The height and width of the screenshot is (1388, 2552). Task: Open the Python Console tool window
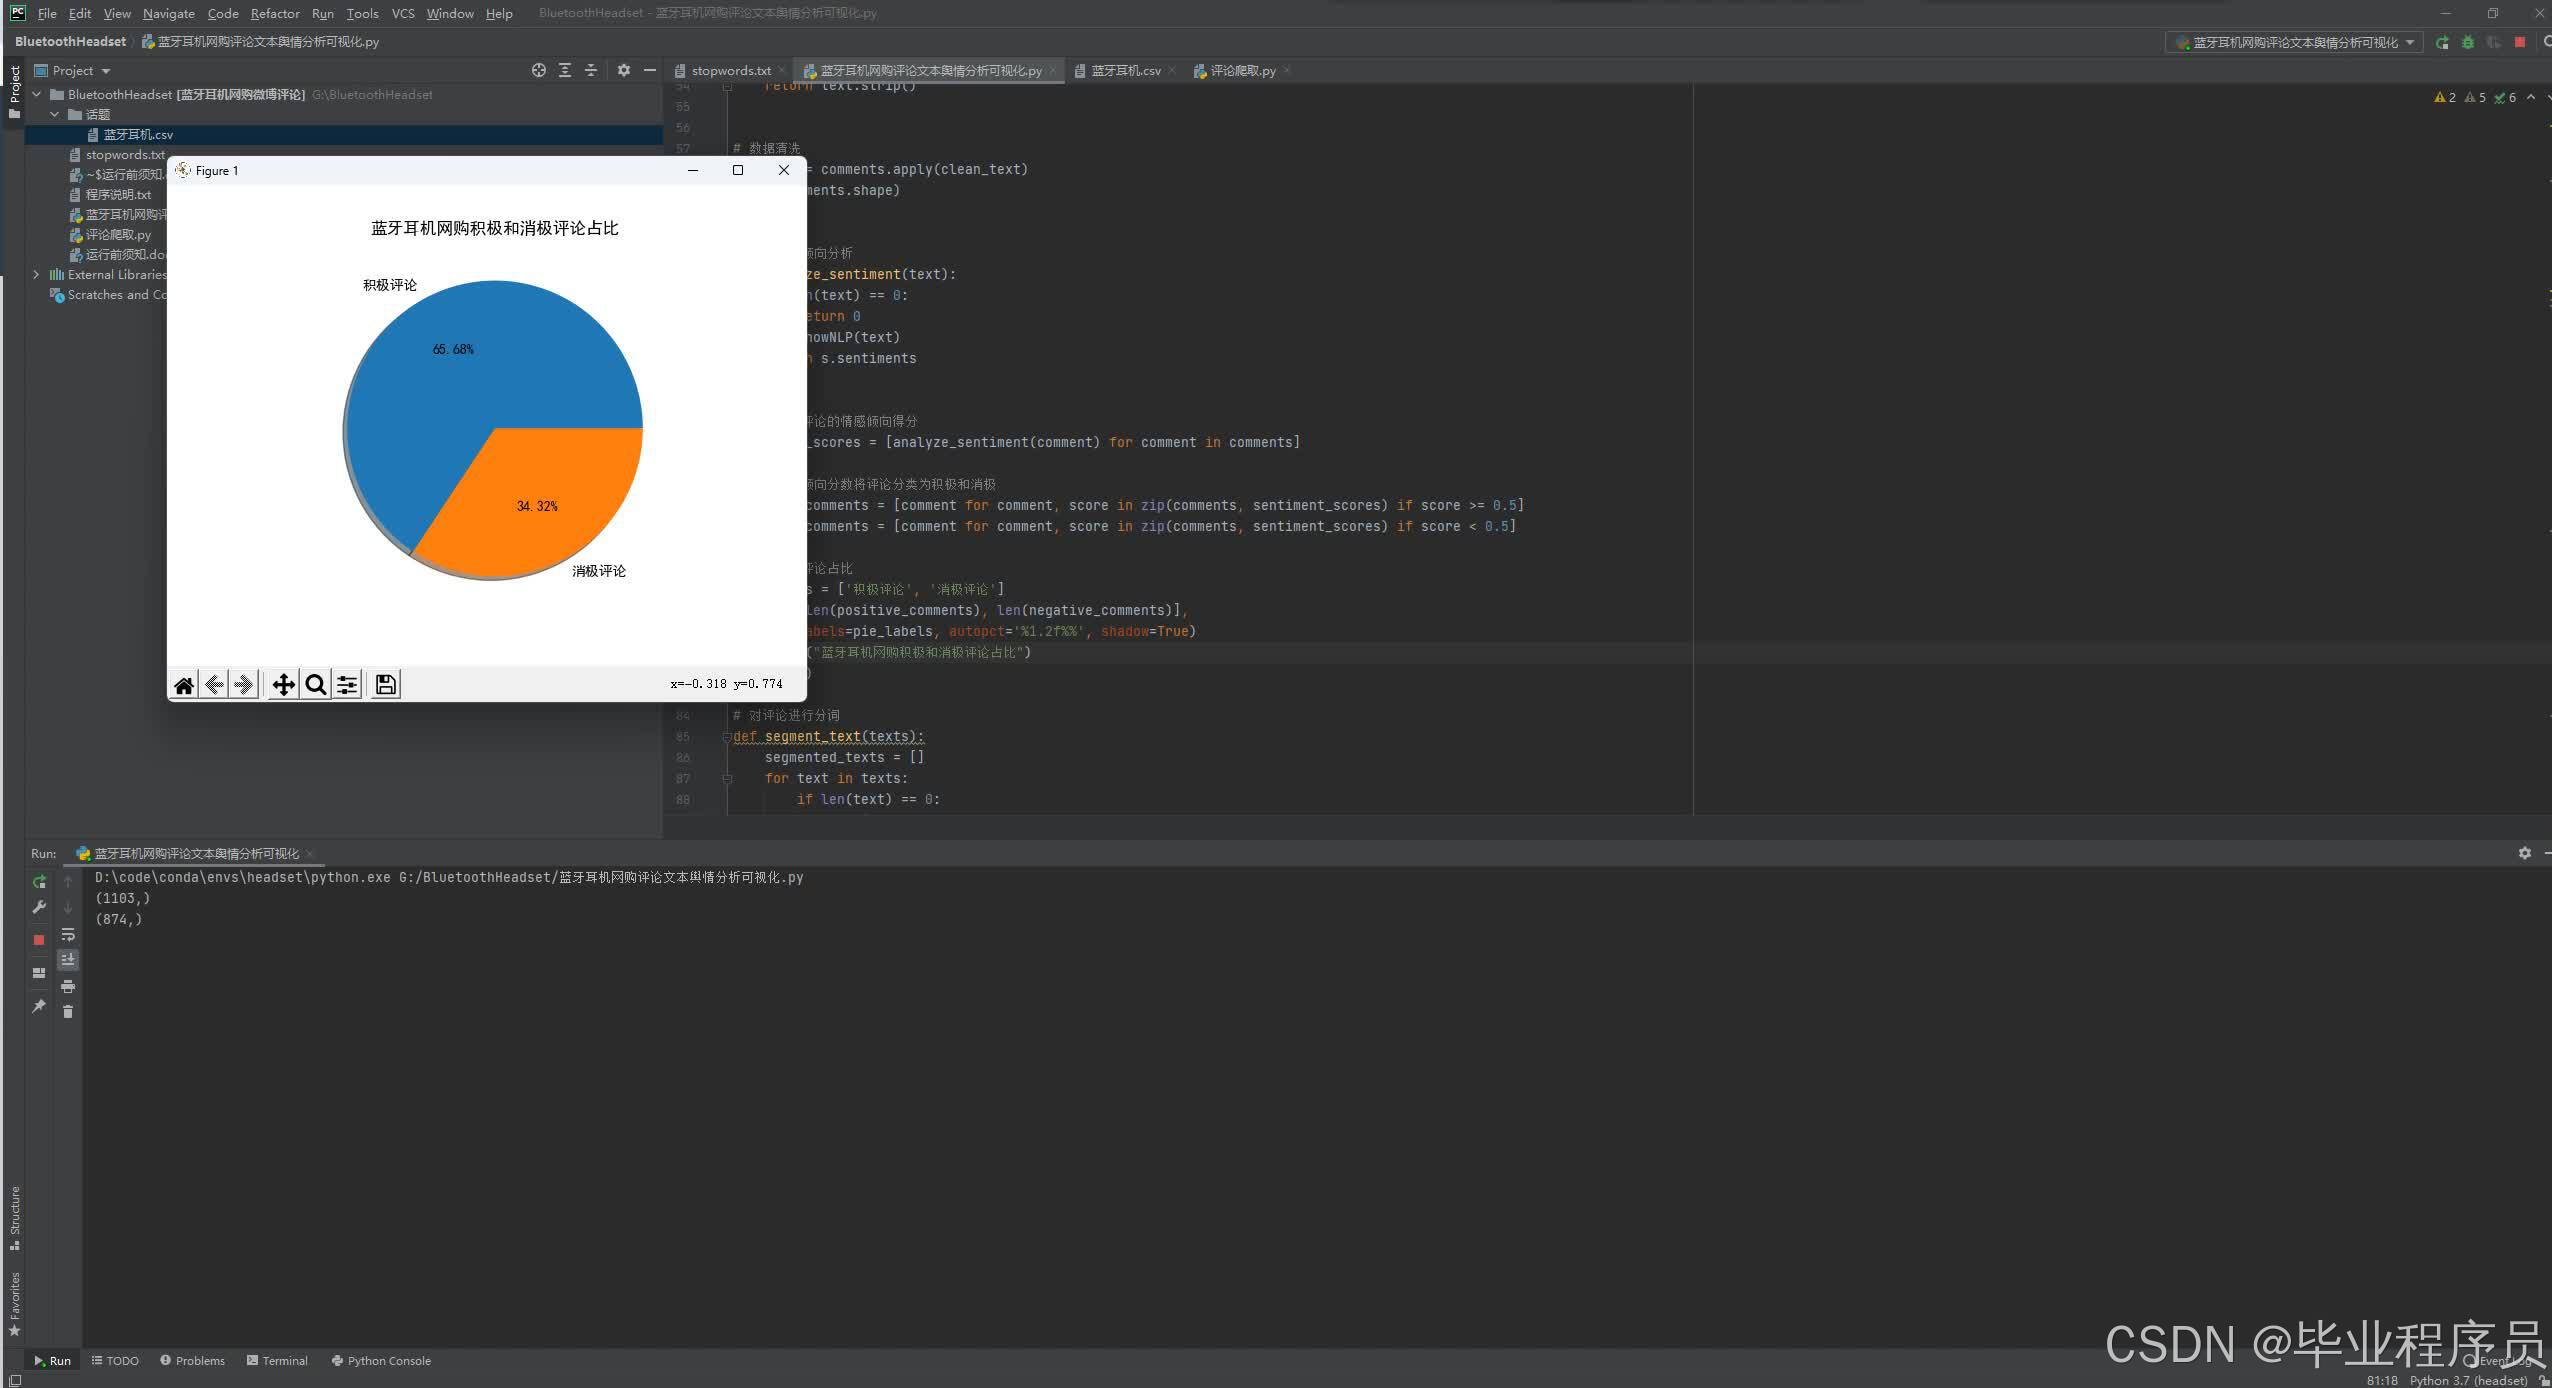tap(381, 1361)
